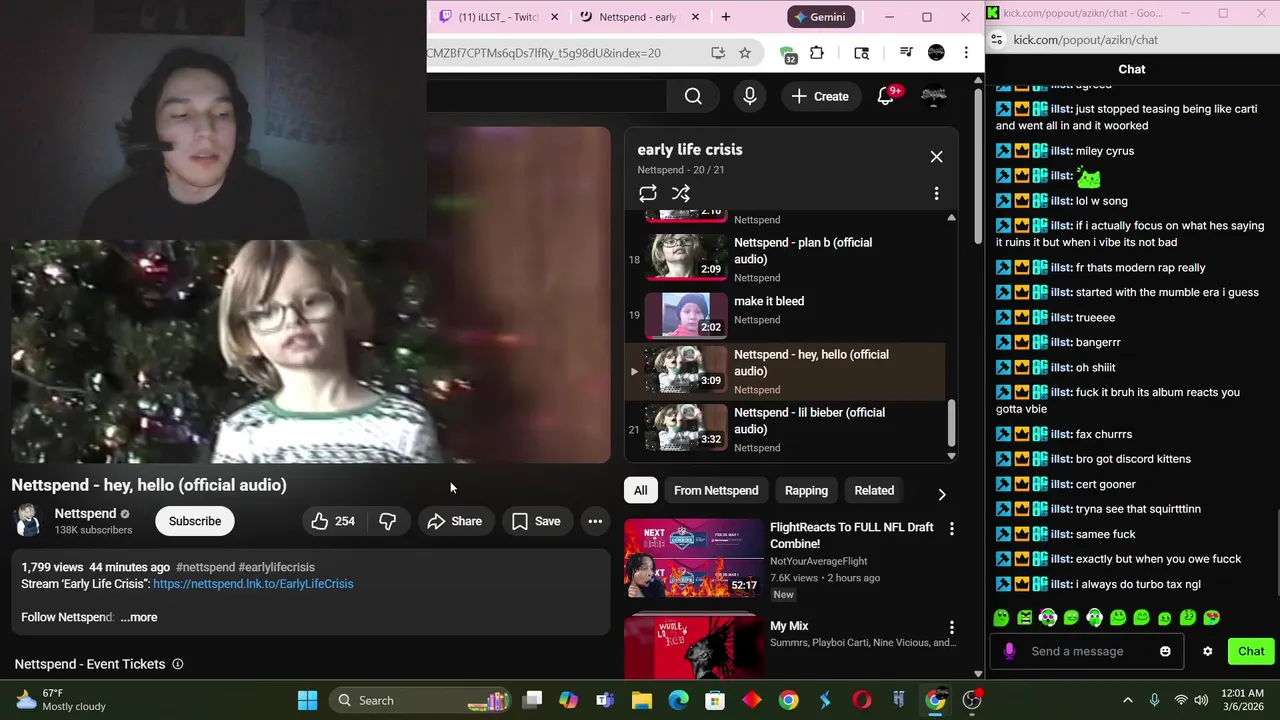Open the Nettspend channel name link
Viewport: 1280px width, 720px height.
tap(85, 513)
